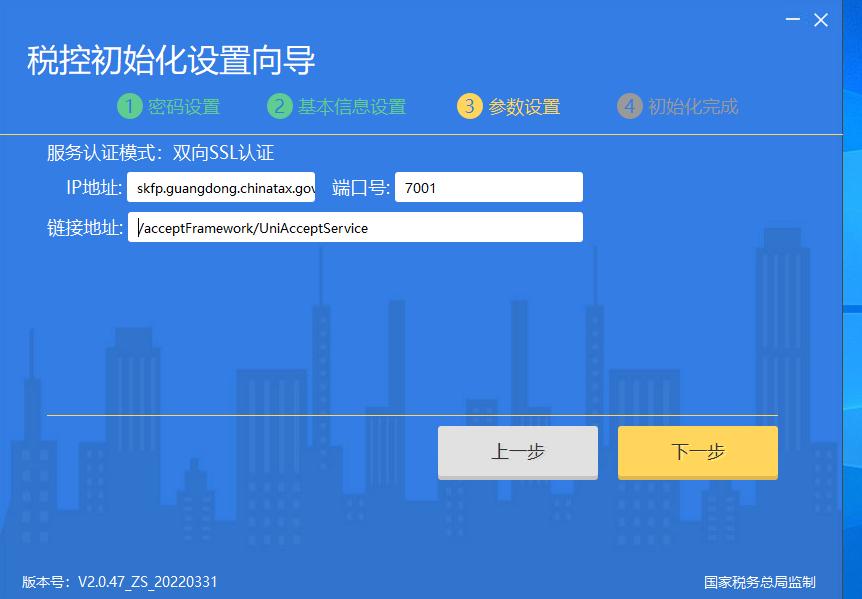Select the 初始化完成 wizard step
862x599 pixels.
click(x=694, y=106)
